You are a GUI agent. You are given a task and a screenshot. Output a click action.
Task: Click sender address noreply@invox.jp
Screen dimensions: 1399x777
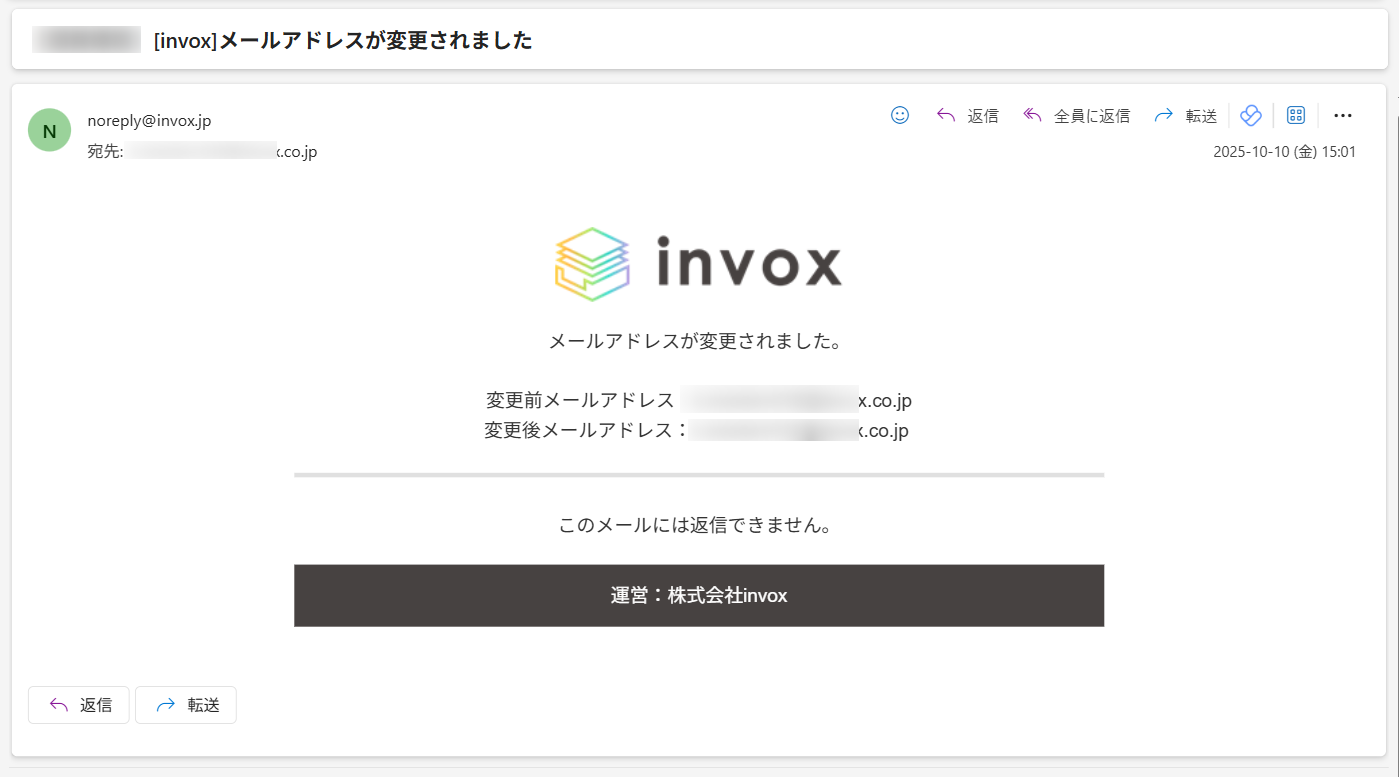(149, 121)
